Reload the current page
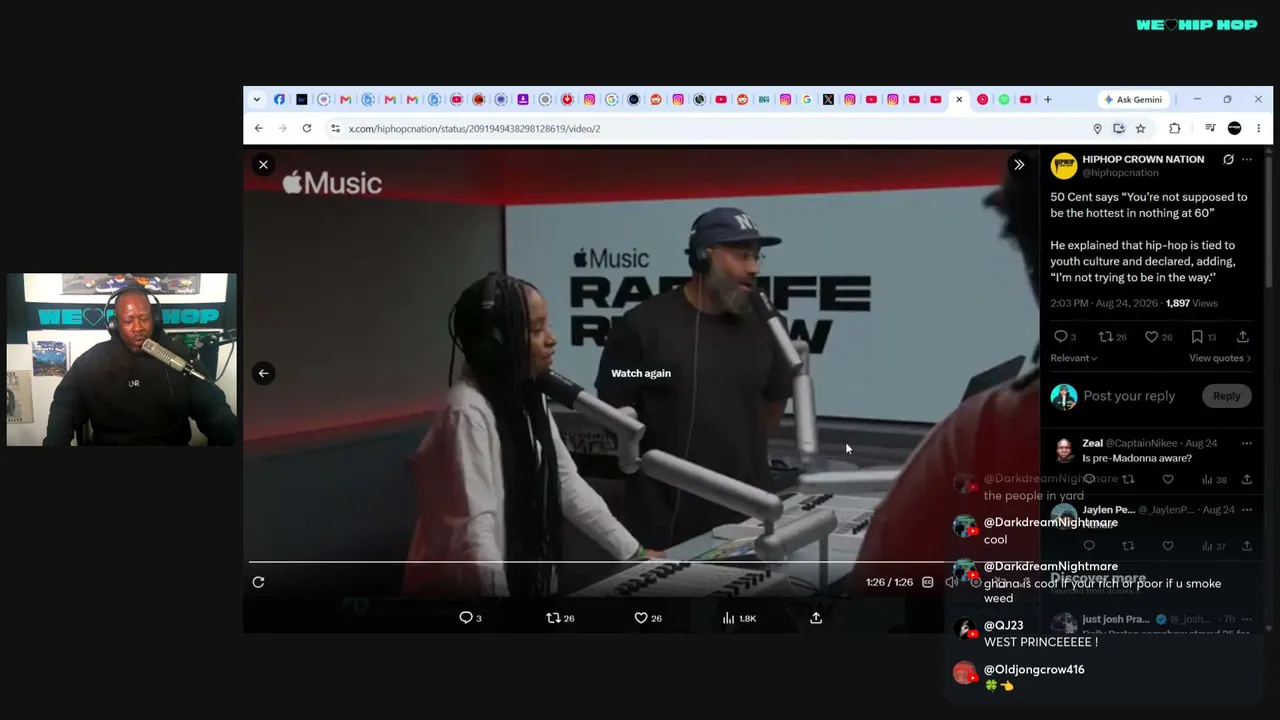 [x=307, y=128]
